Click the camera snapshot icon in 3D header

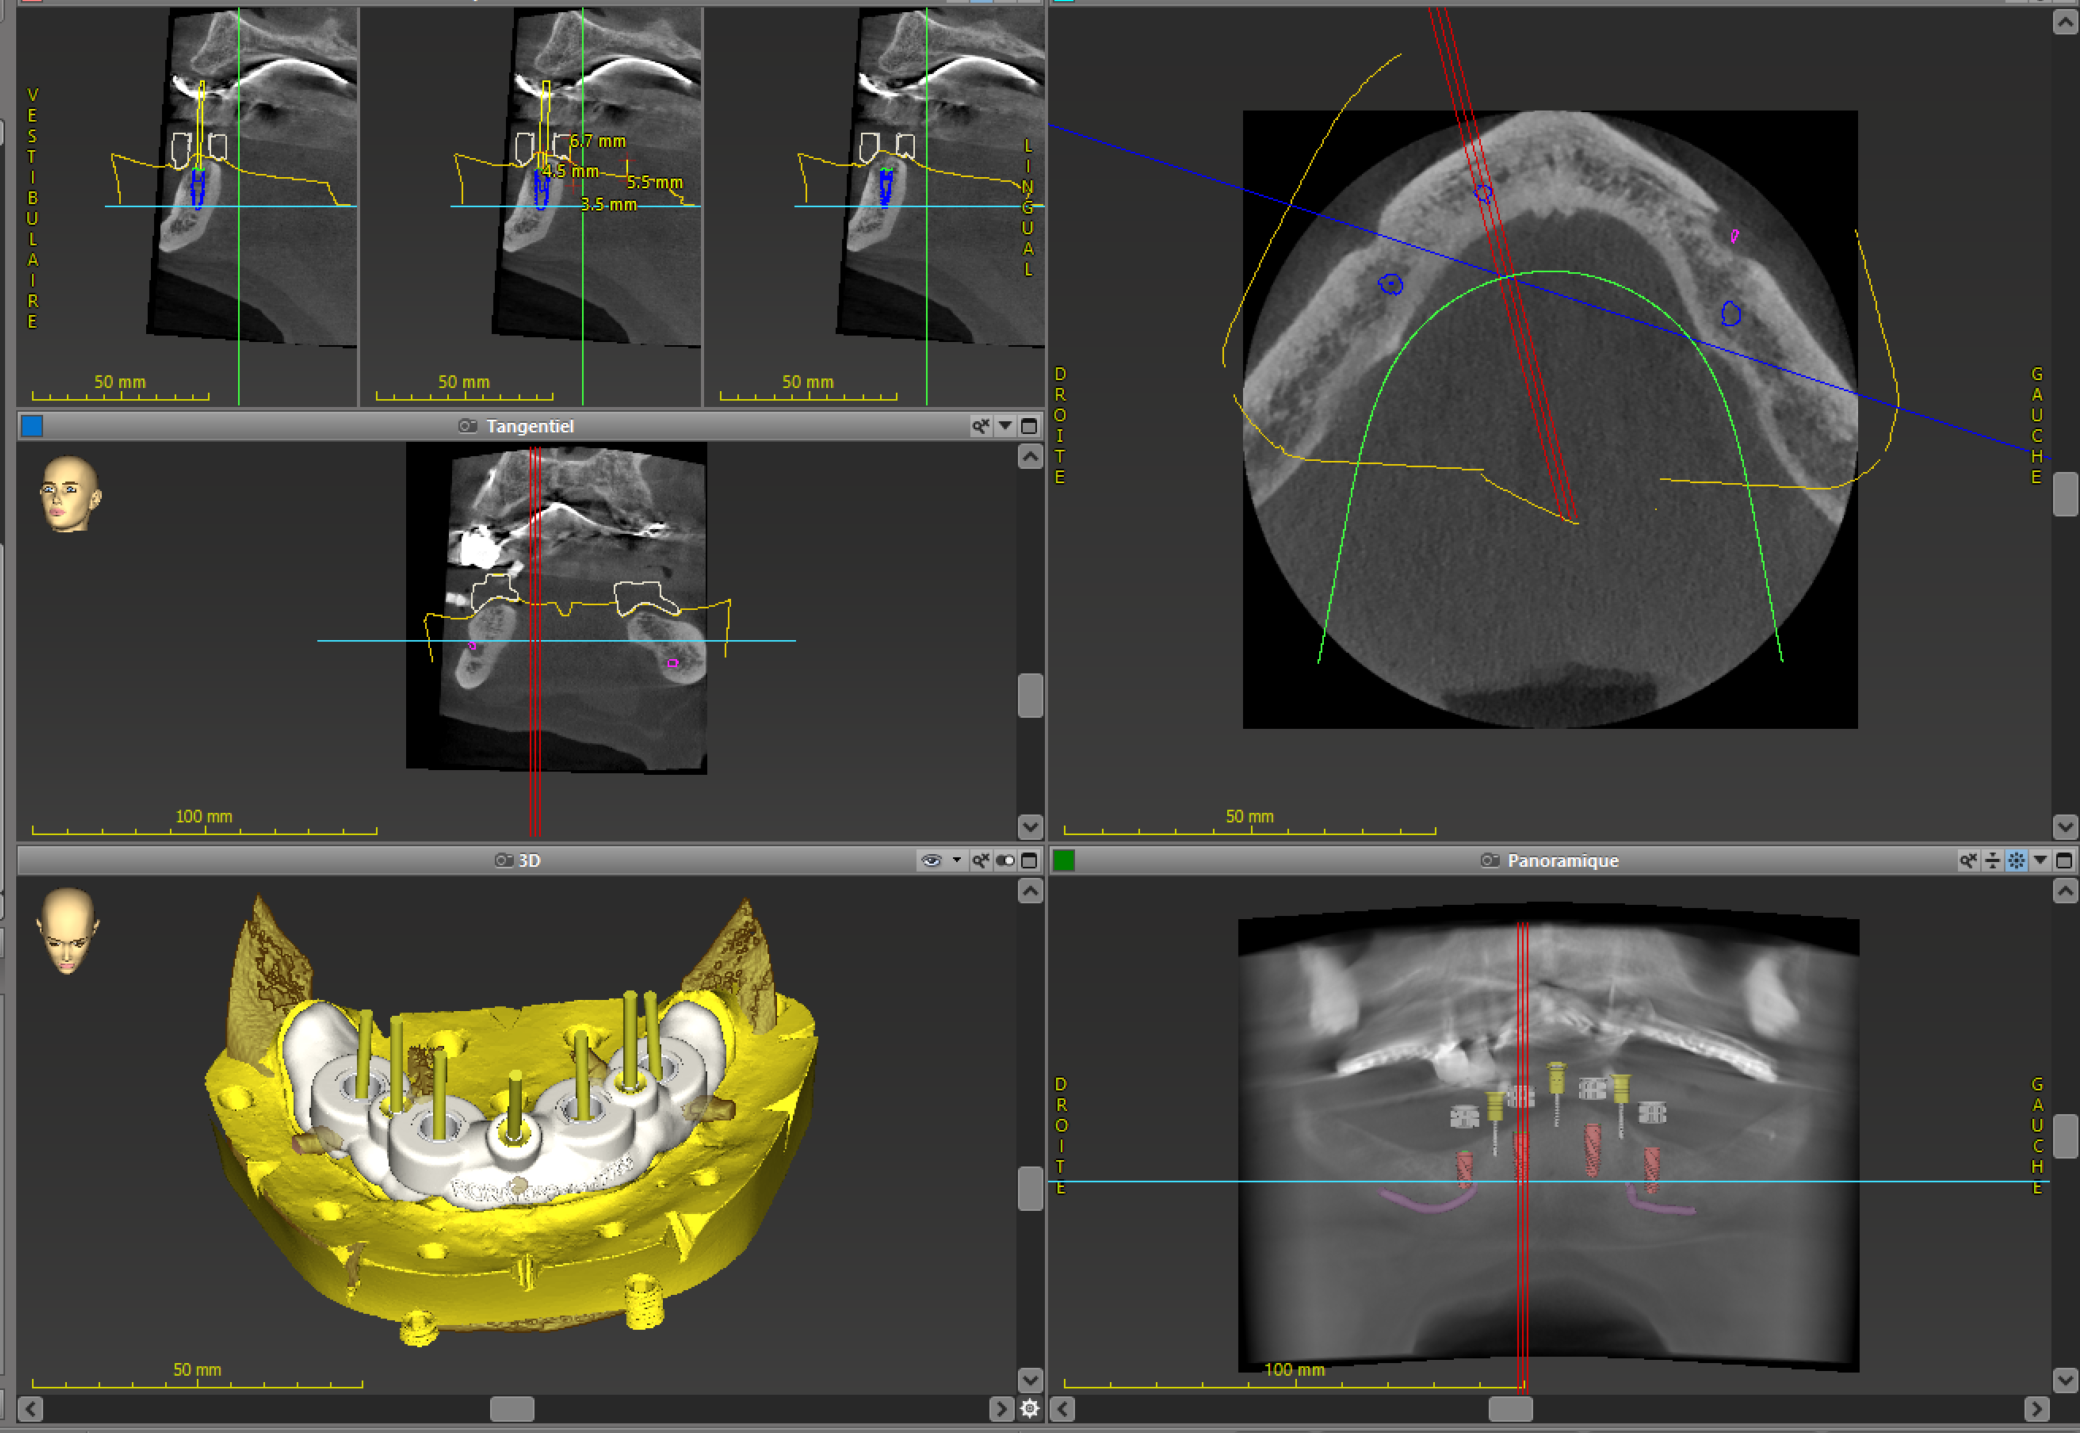click(x=504, y=860)
